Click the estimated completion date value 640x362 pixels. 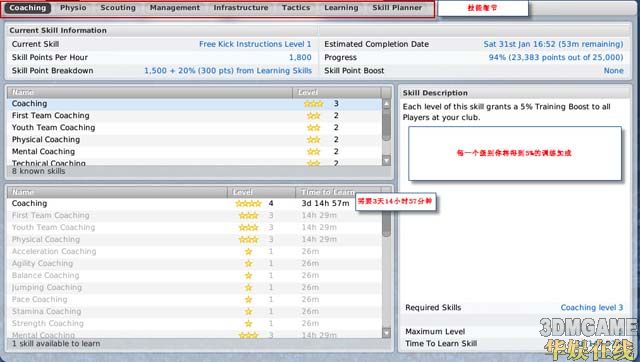click(553, 44)
